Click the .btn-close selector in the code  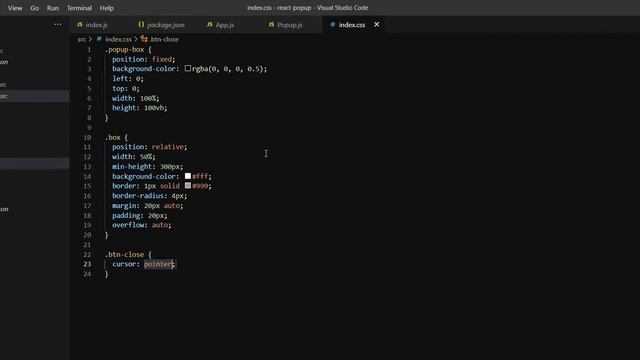[x=124, y=254]
